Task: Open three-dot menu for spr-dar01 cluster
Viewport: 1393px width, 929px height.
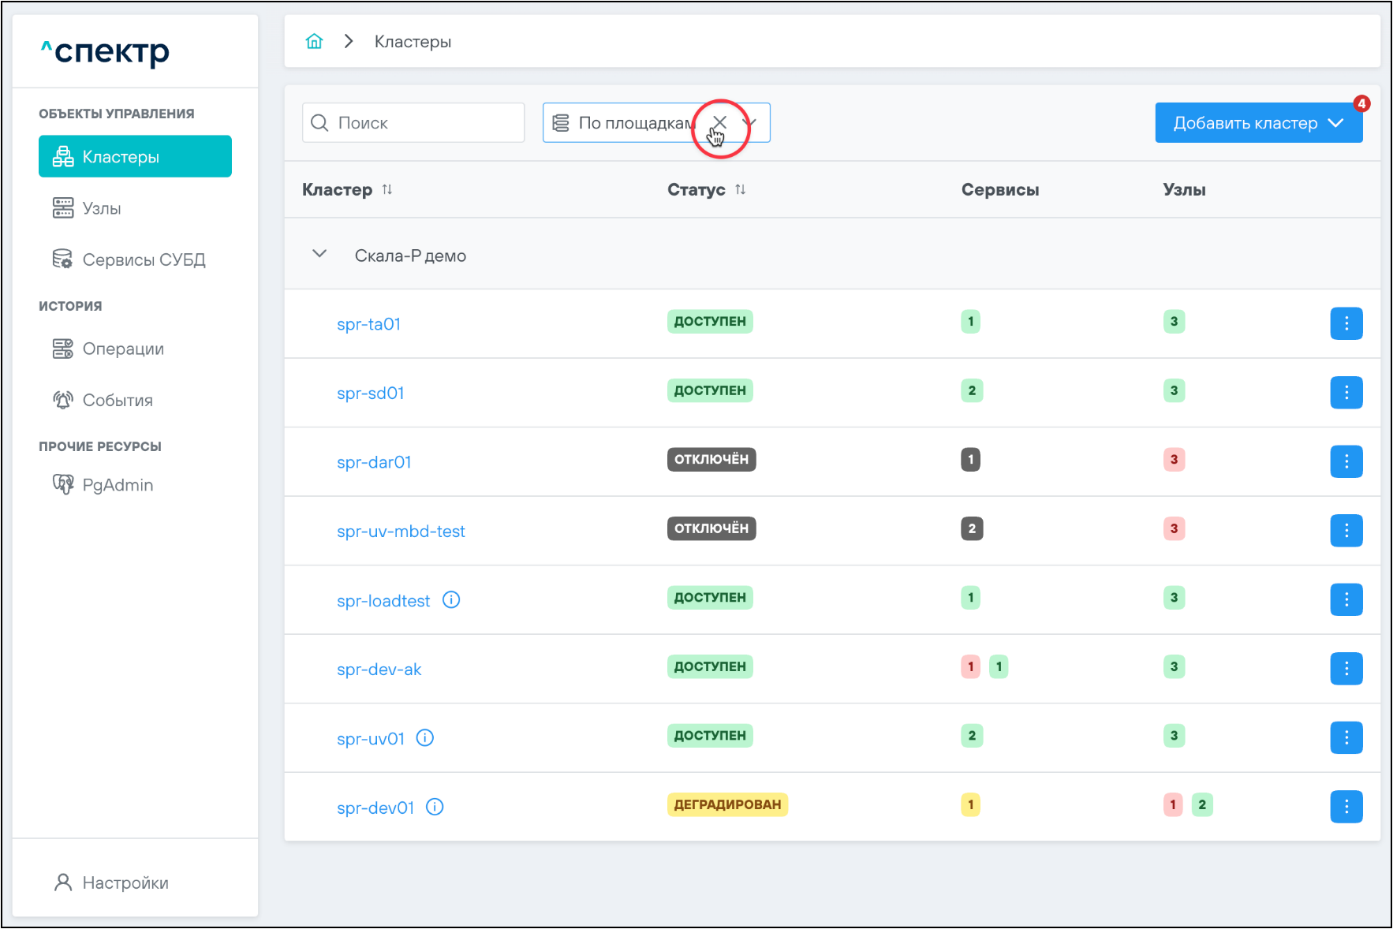Action: 1346,461
